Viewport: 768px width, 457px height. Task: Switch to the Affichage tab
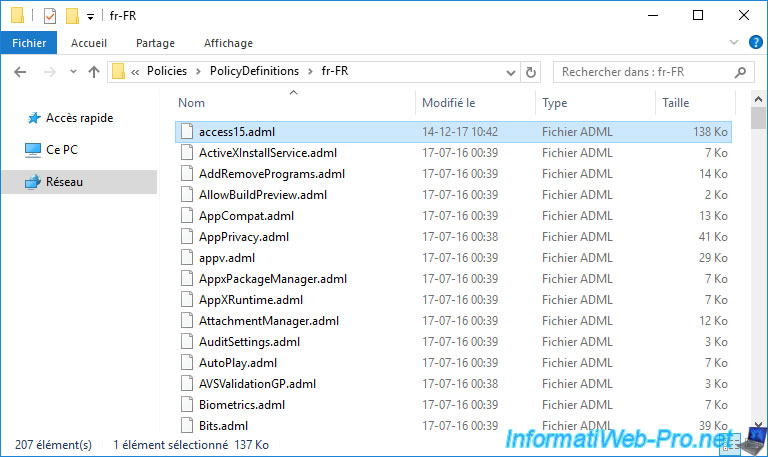click(x=228, y=43)
